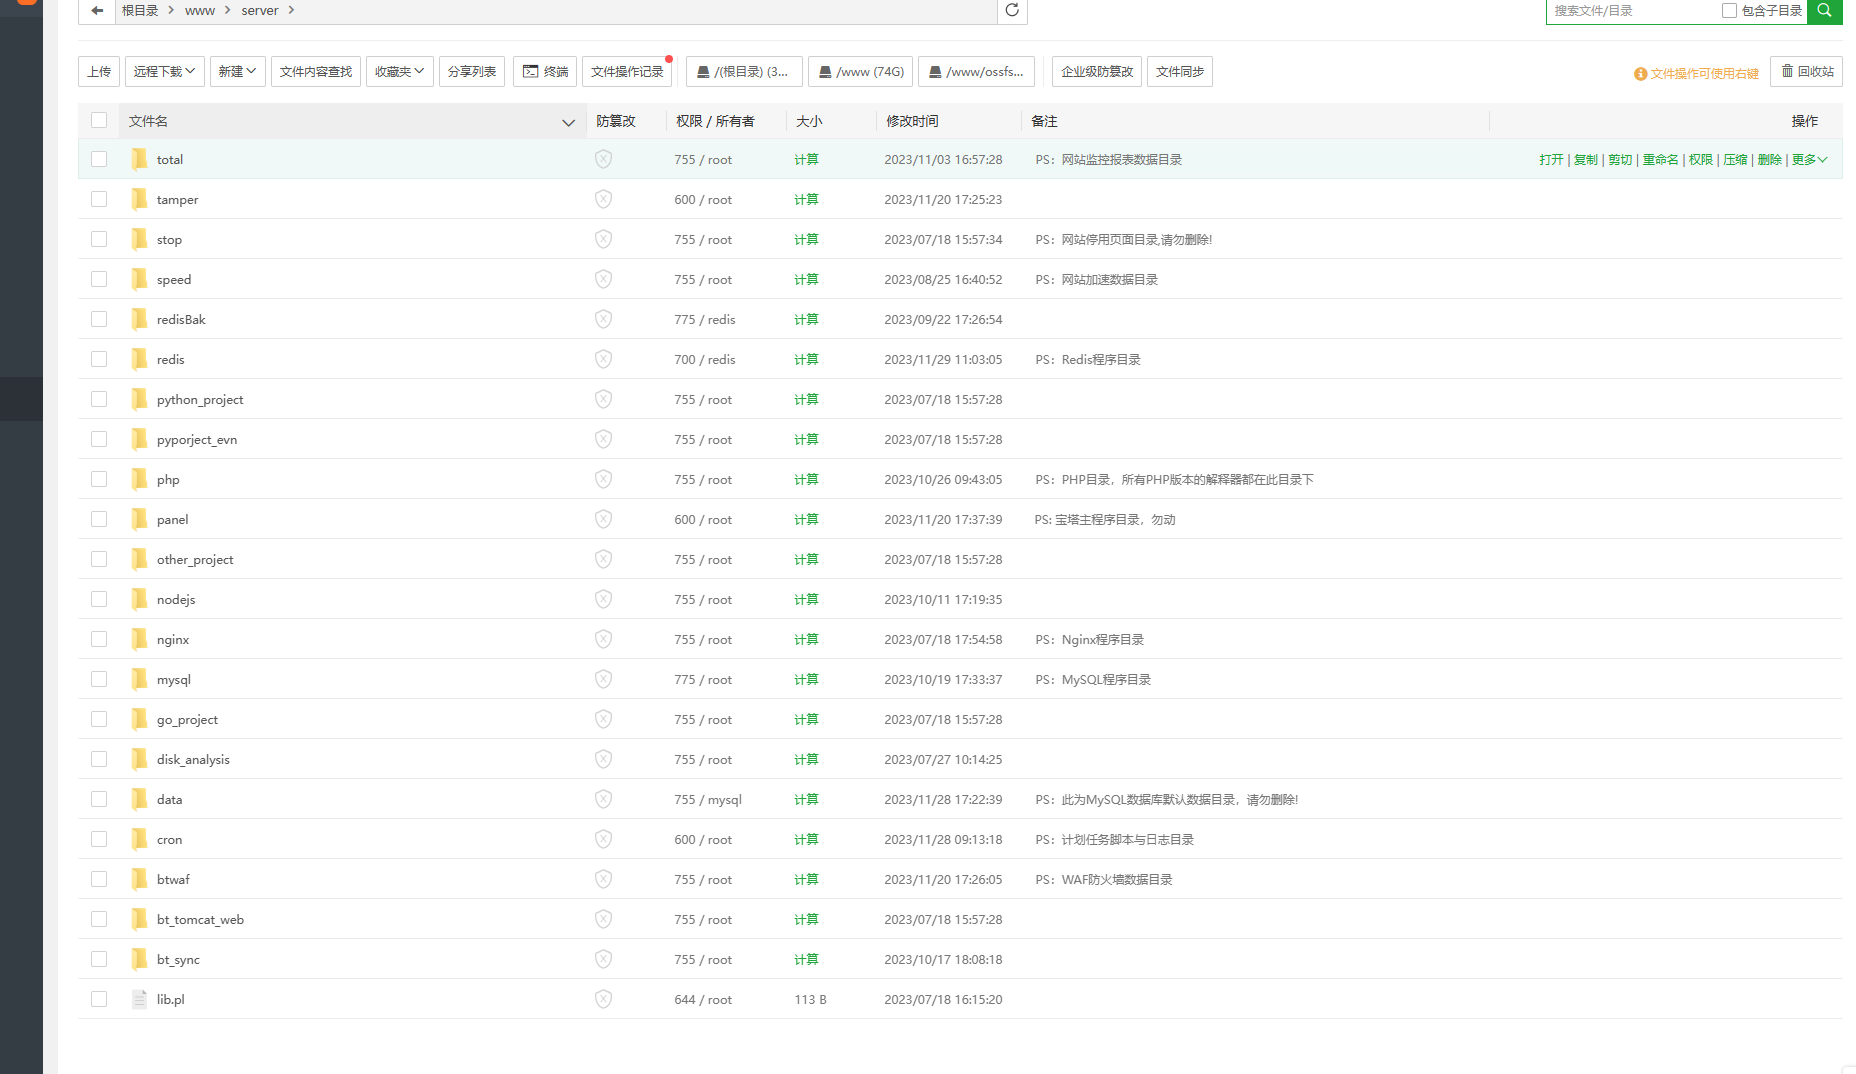Check the box for other_project folder

99,559
